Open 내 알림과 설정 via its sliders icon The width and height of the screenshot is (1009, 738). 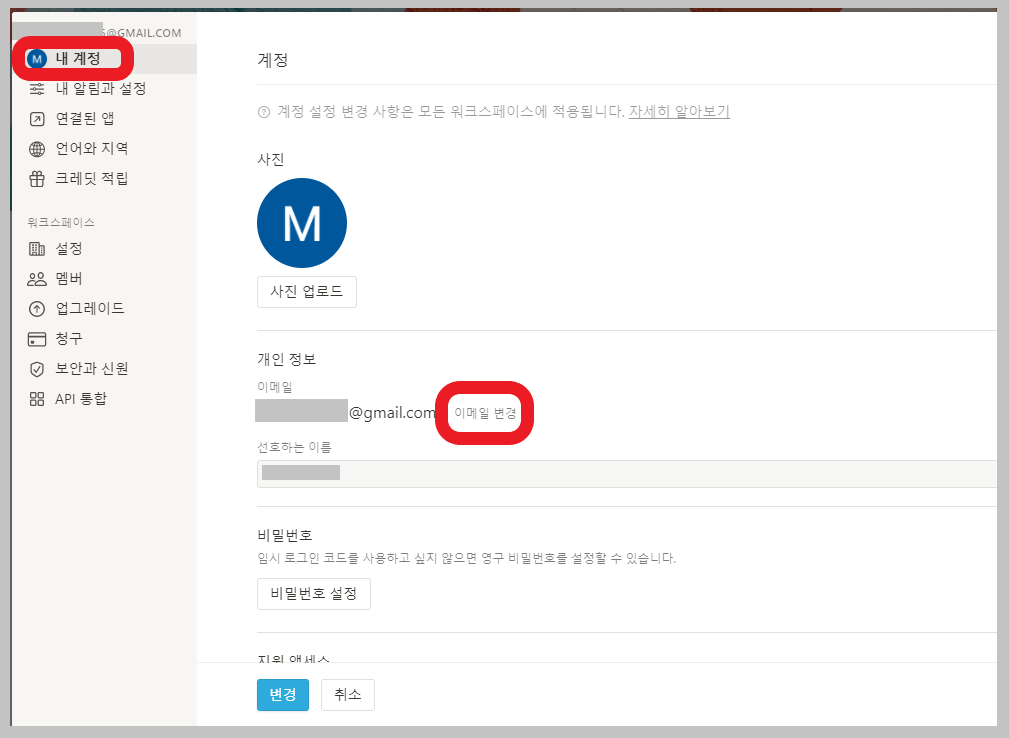pyautogui.click(x=36, y=88)
